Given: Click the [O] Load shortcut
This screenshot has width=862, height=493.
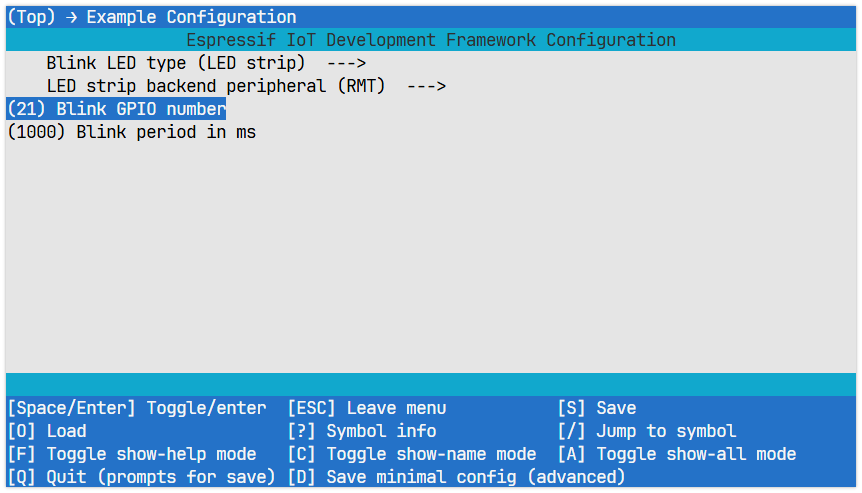Looking at the screenshot, I should (47, 431).
